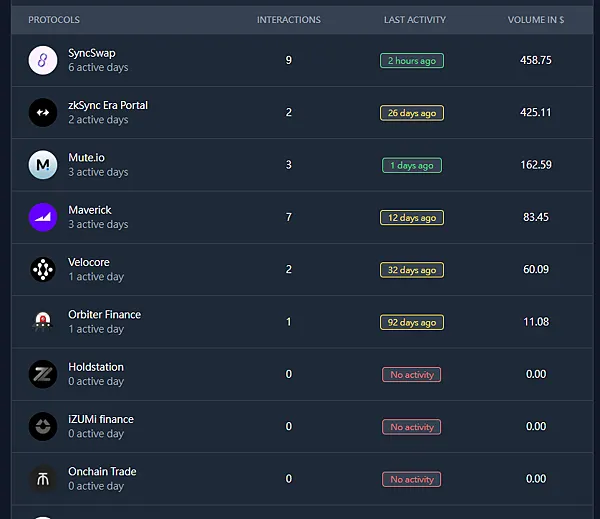Click the zkSync Era Portal arrows icon
This screenshot has height=519, width=600.
tap(43, 113)
